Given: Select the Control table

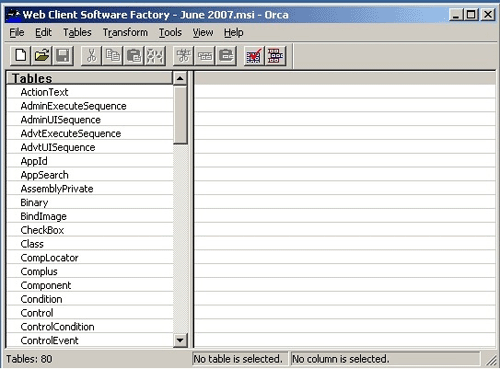Looking at the screenshot, I should point(90,313).
